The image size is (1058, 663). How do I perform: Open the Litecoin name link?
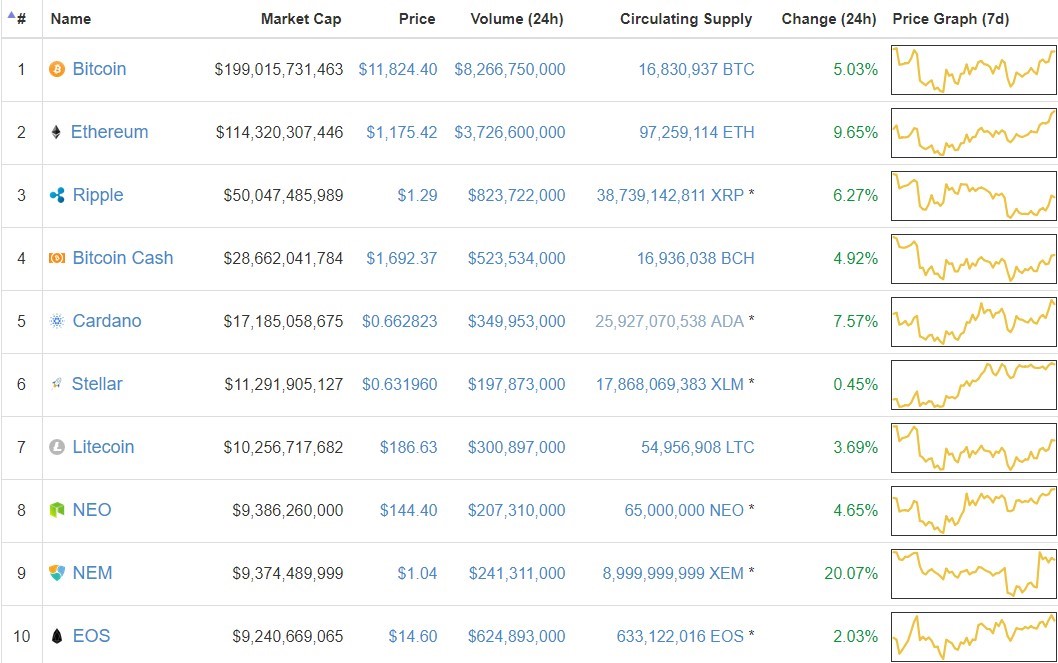103,447
